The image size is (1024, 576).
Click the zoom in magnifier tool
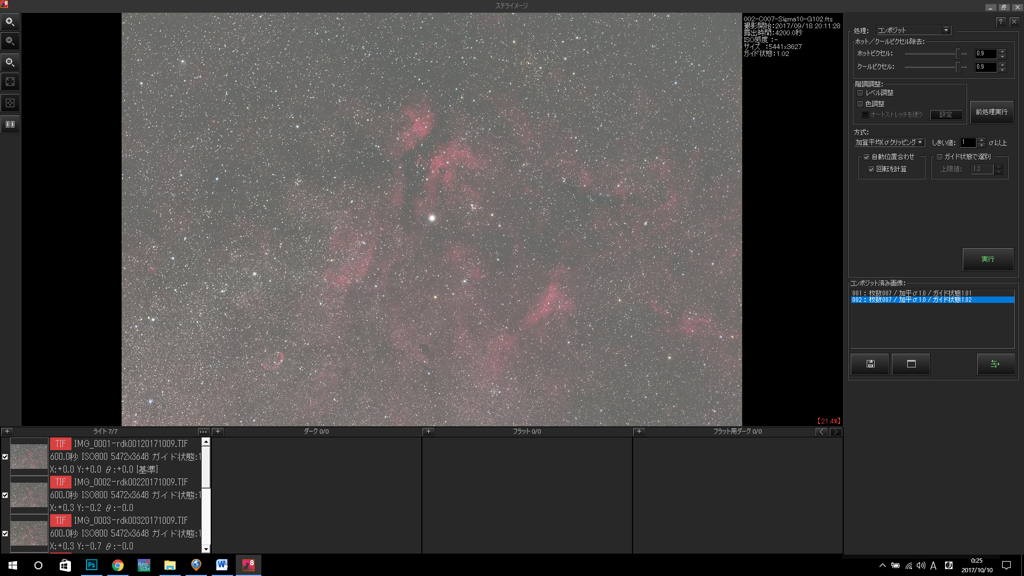[10, 22]
